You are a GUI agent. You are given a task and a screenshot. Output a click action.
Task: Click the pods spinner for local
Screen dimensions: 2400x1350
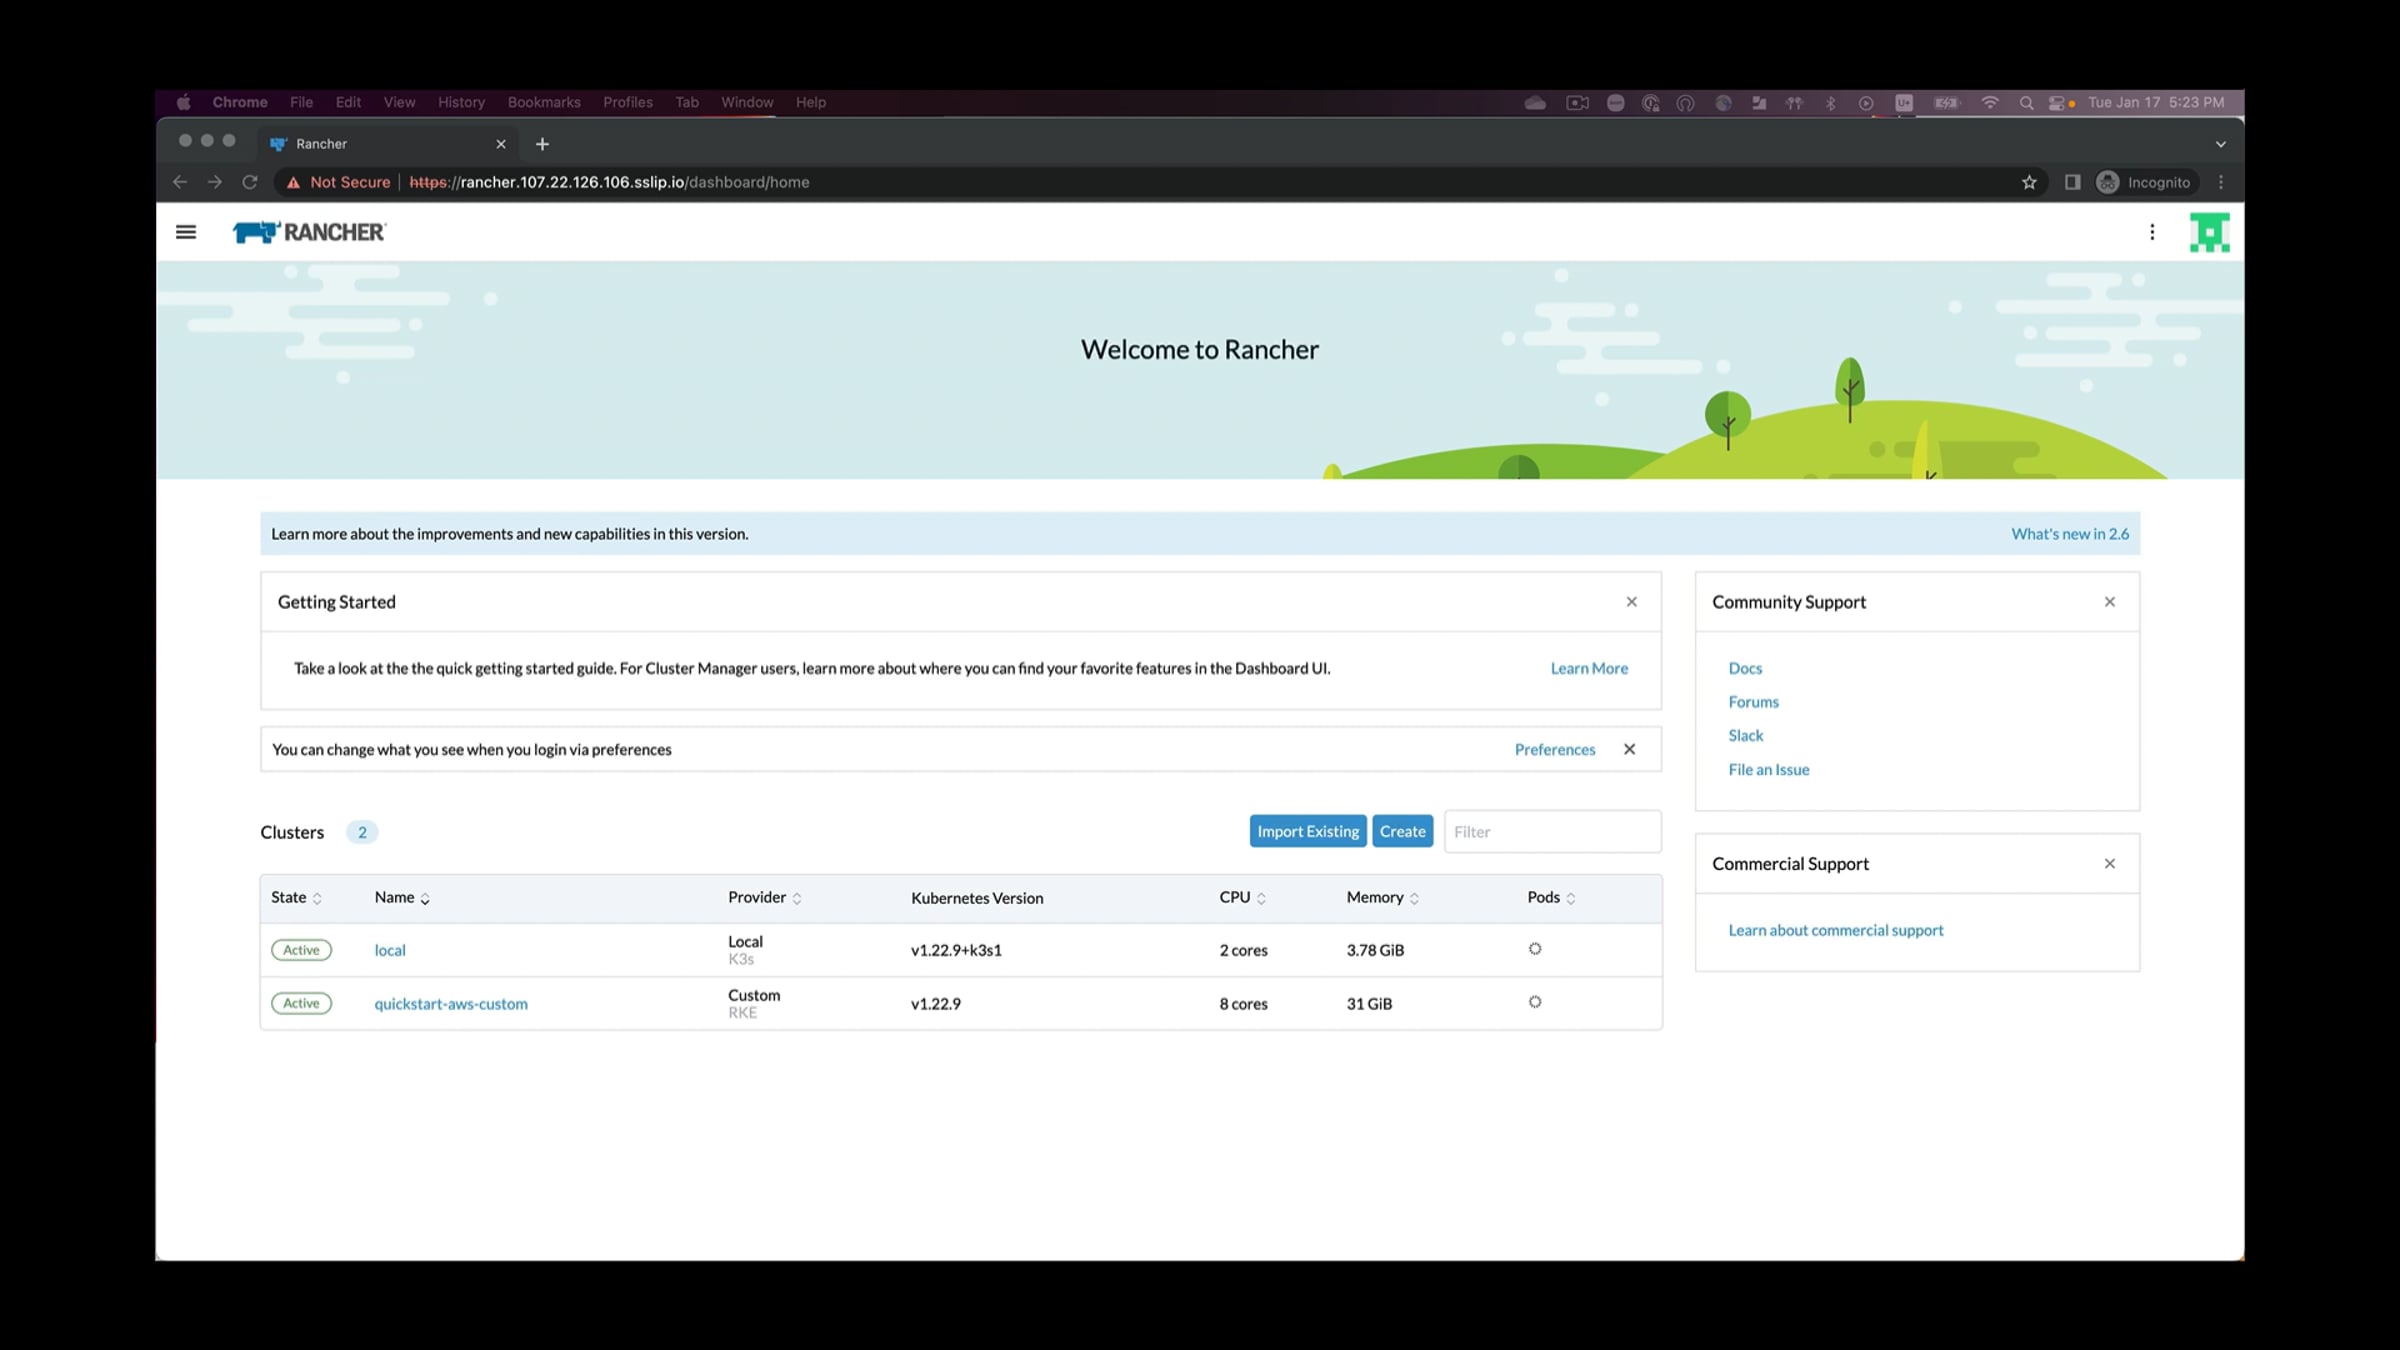1535,949
